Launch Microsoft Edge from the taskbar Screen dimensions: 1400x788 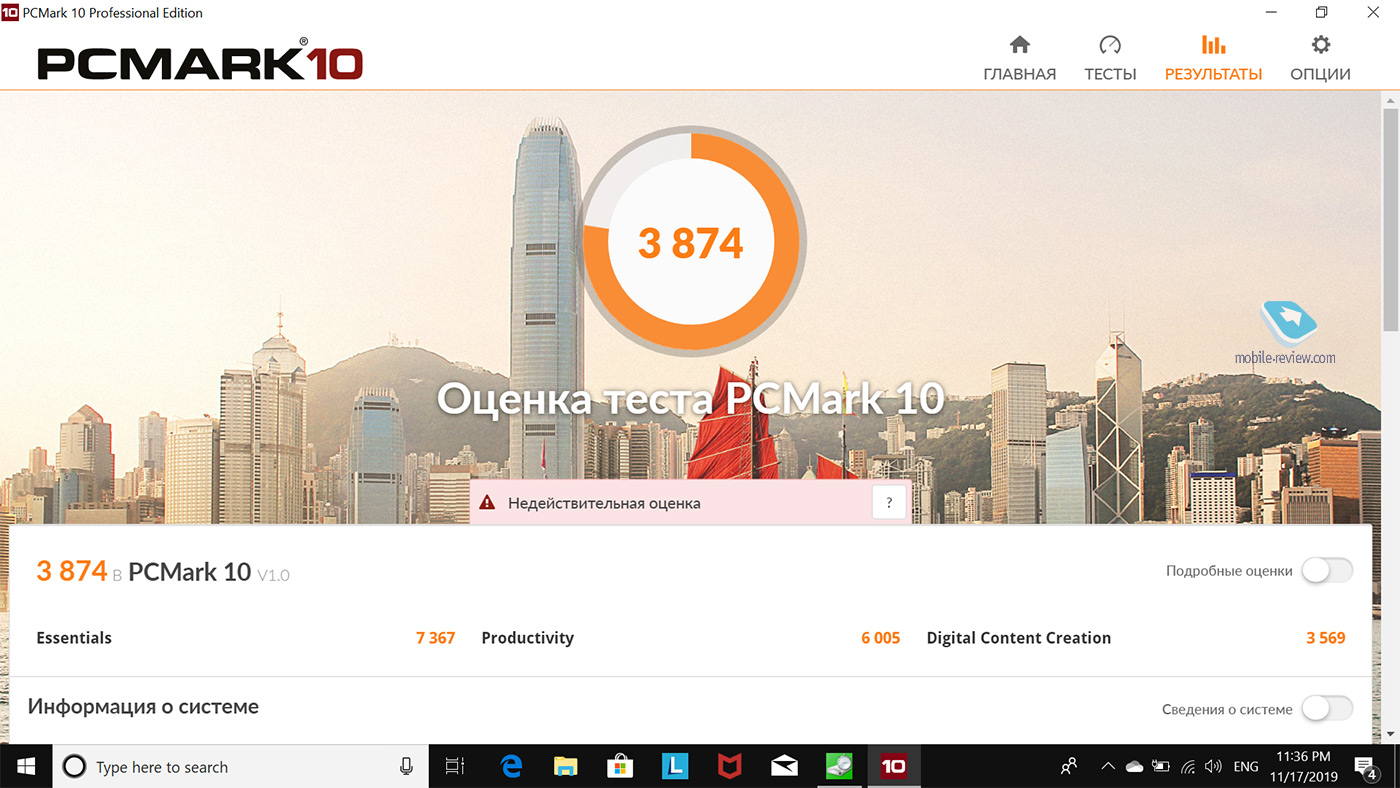pyautogui.click(x=512, y=767)
